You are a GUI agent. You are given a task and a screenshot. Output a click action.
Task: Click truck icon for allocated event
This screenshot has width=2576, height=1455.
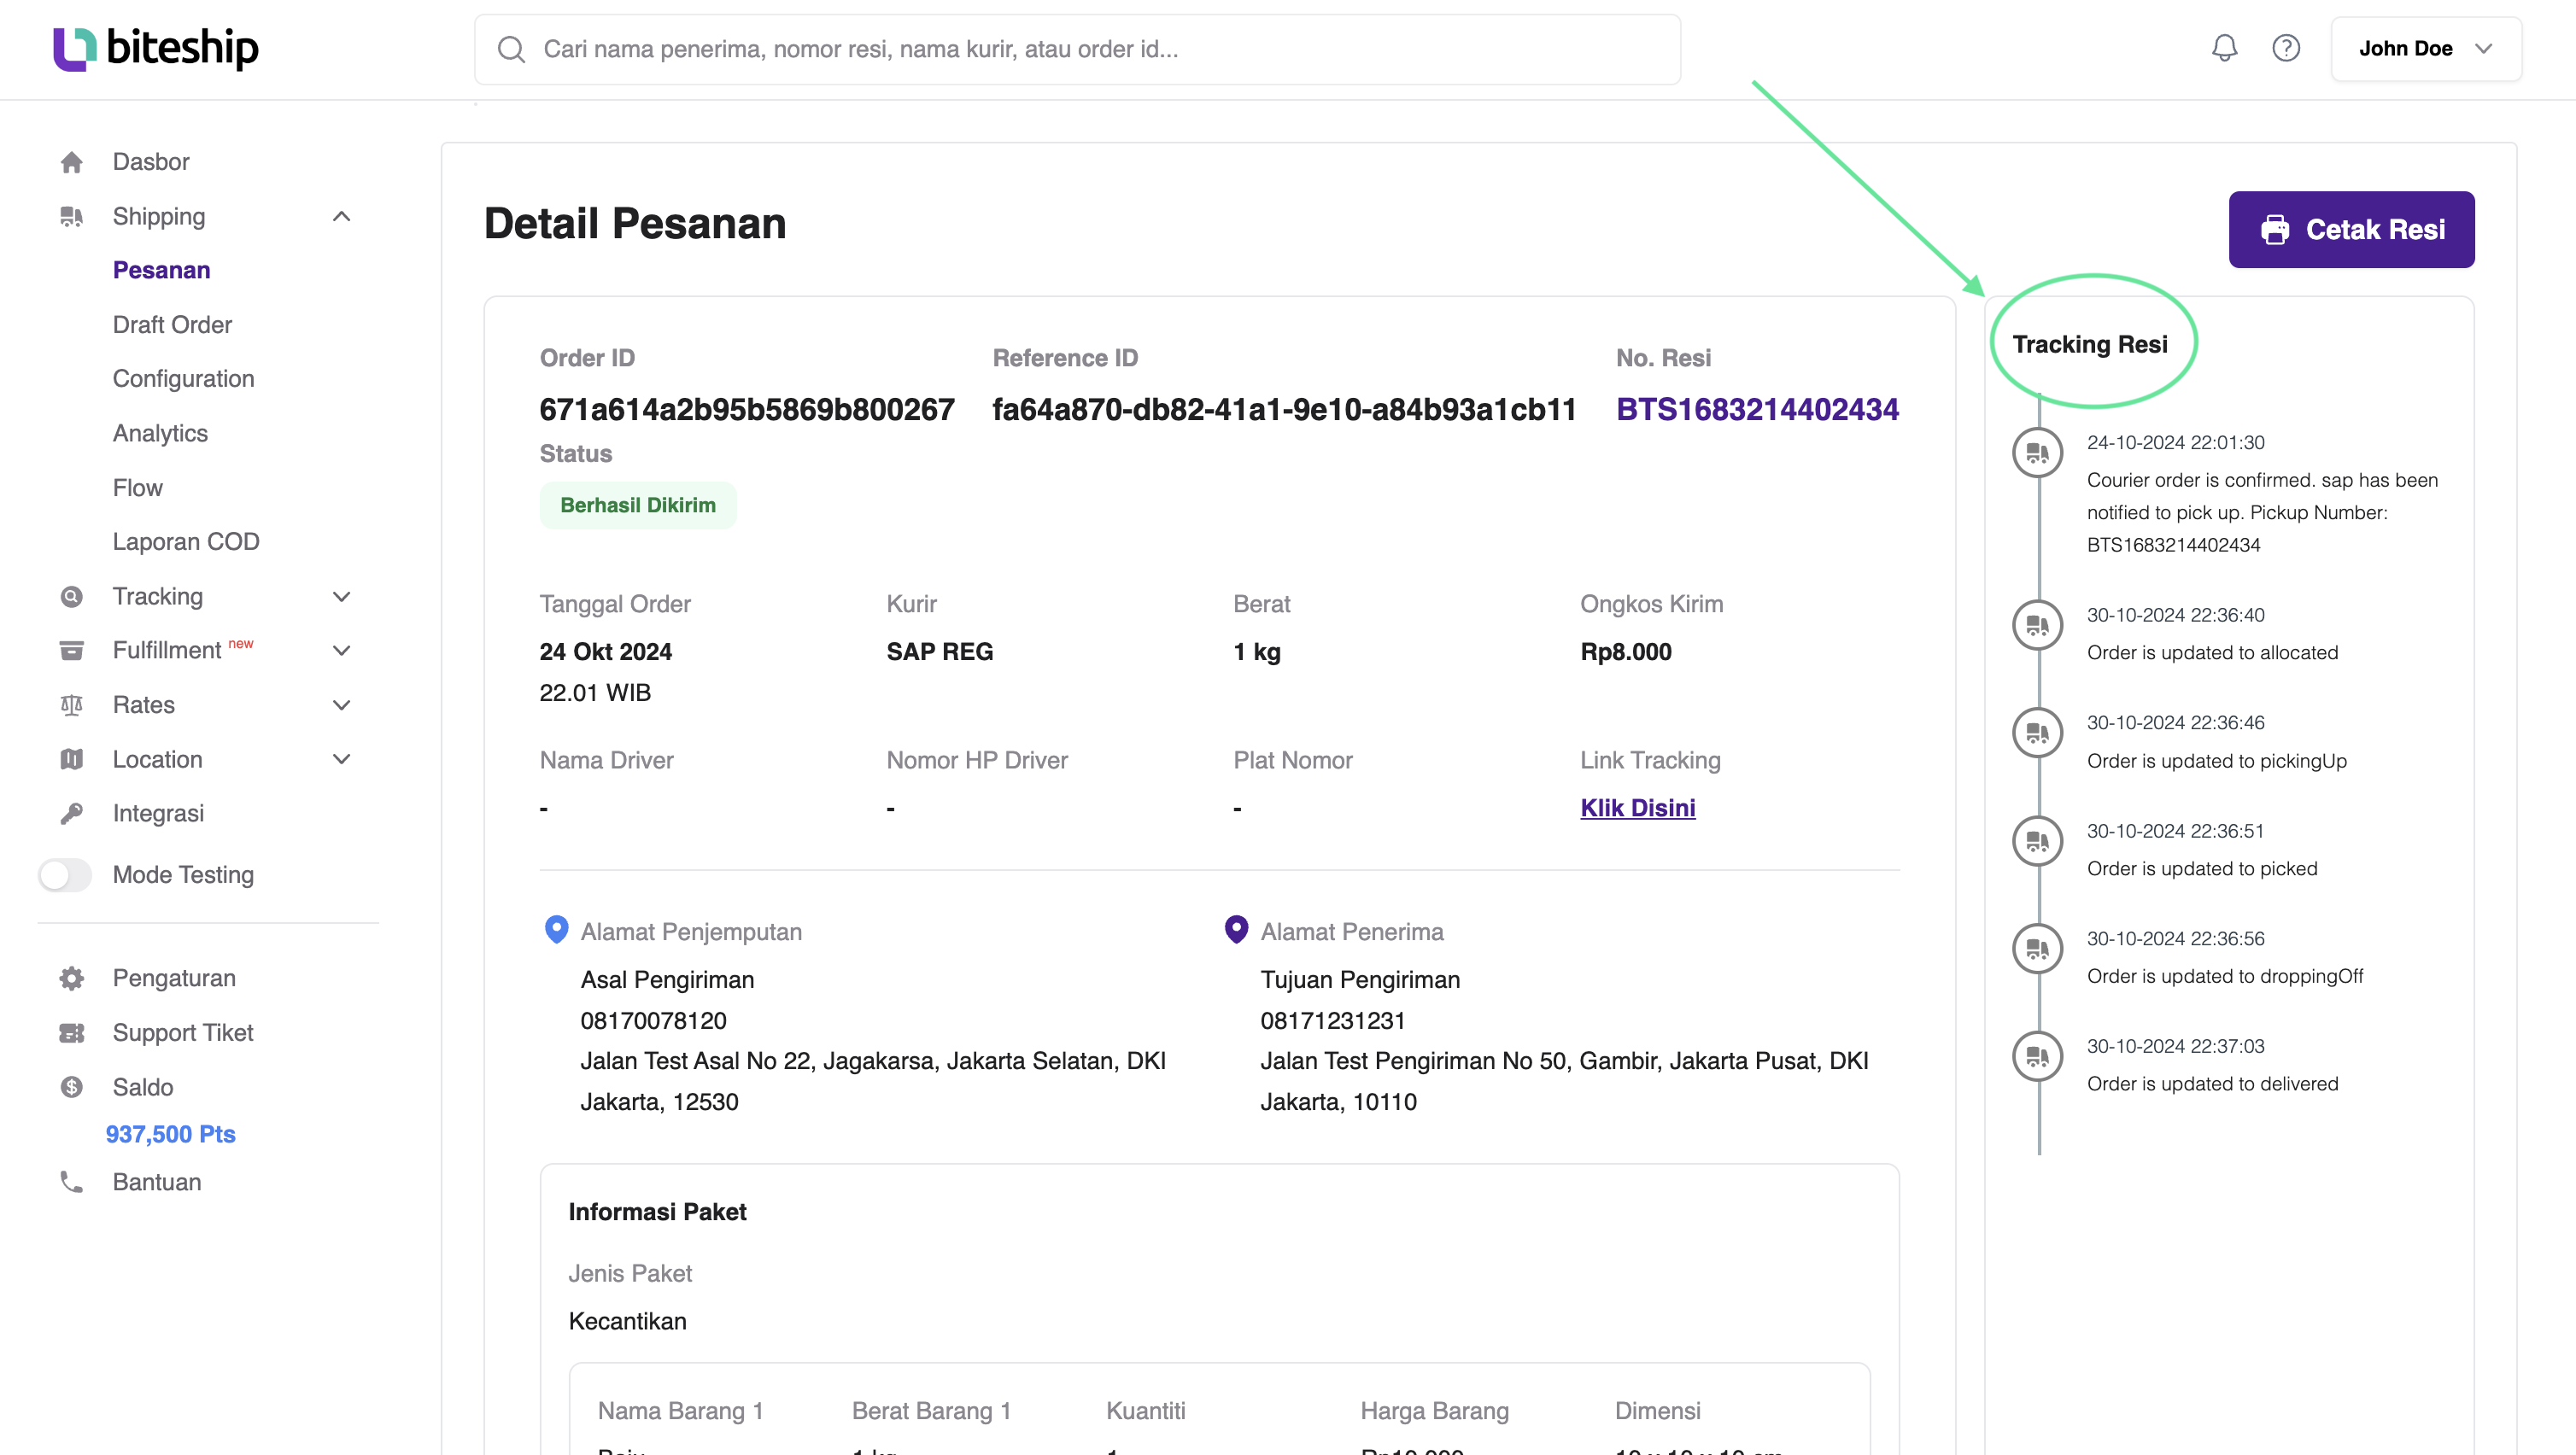coord(2037,625)
